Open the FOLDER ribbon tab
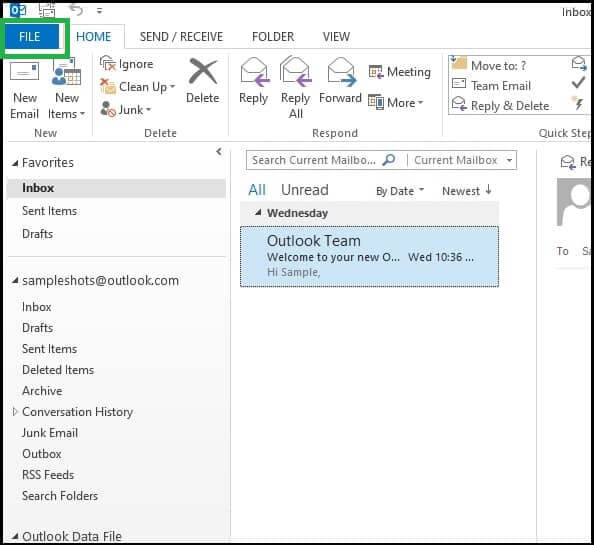Screen dimensions: 594x545 click(x=273, y=37)
